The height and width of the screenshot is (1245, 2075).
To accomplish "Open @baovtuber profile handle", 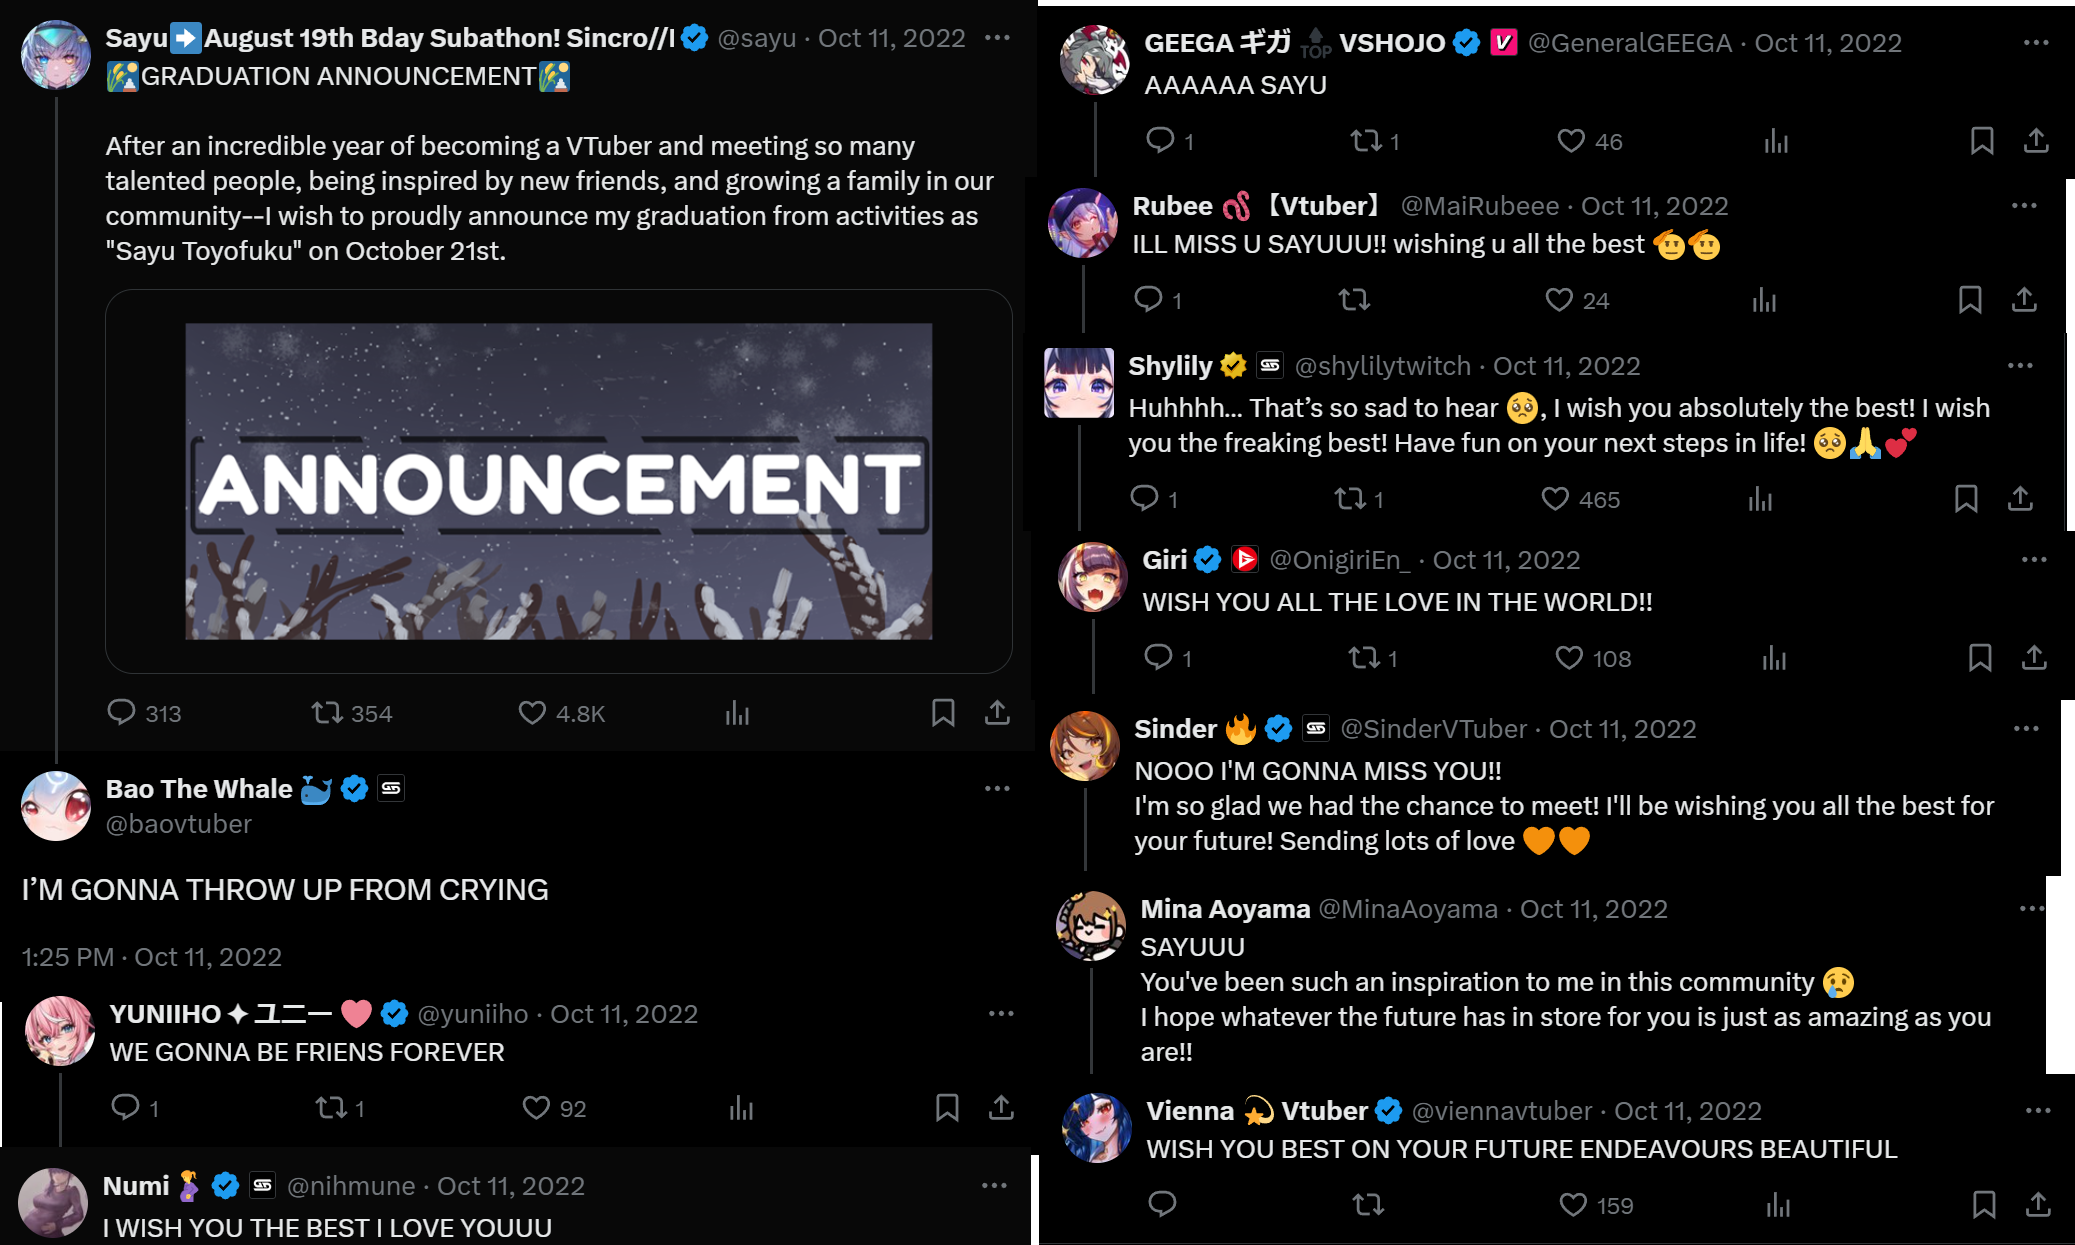I will tap(179, 824).
